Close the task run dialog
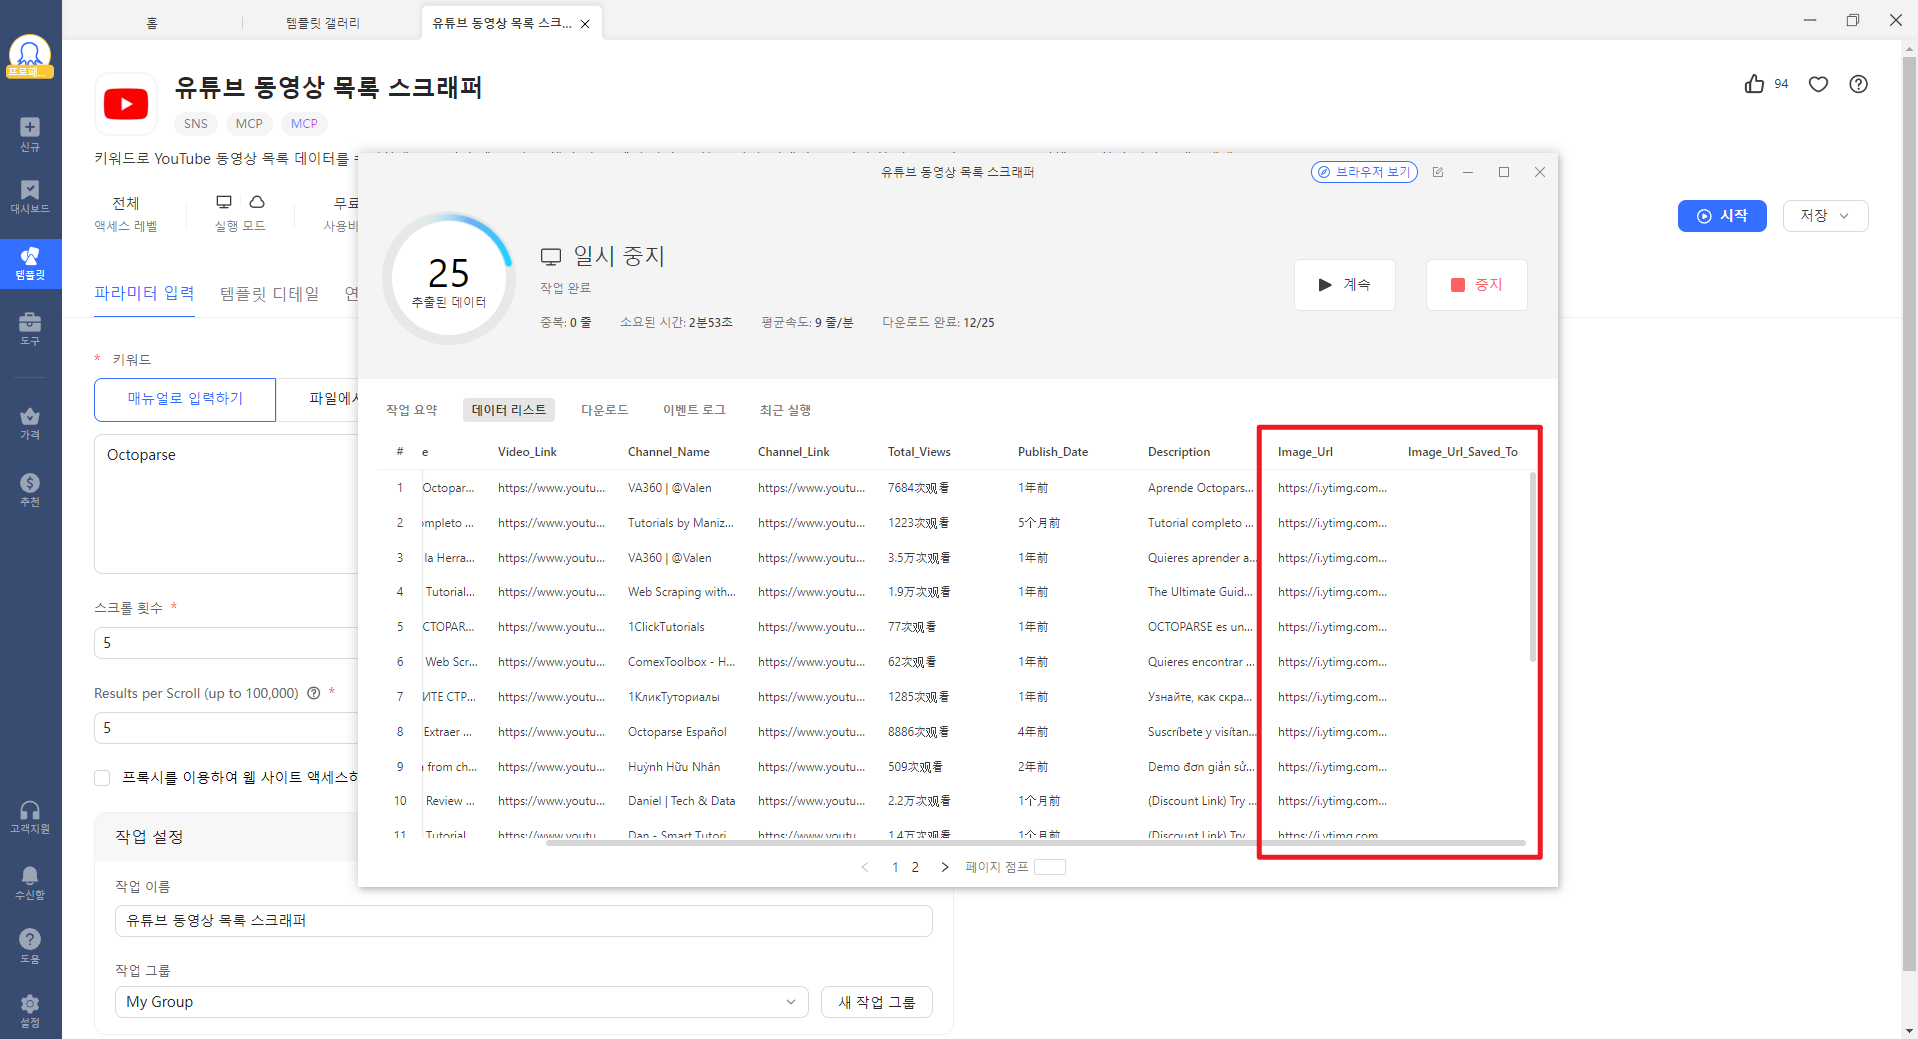Viewport: 1918px width, 1039px height. coord(1540,172)
